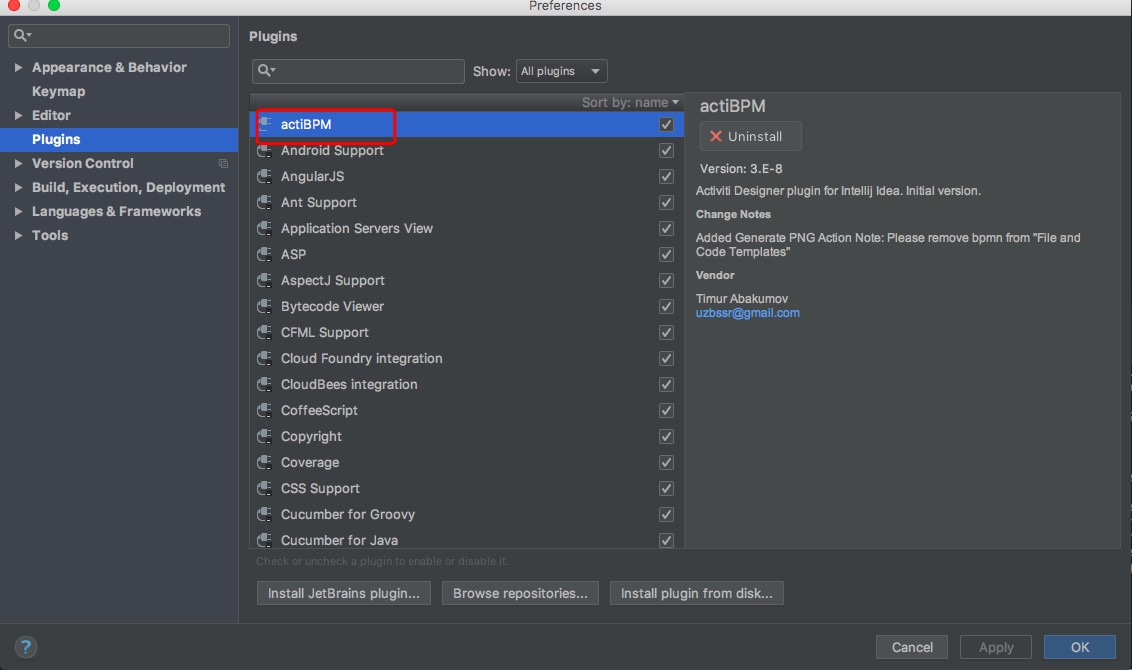Click Browse repositories button
The width and height of the screenshot is (1132, 670).
pos(520,593)
